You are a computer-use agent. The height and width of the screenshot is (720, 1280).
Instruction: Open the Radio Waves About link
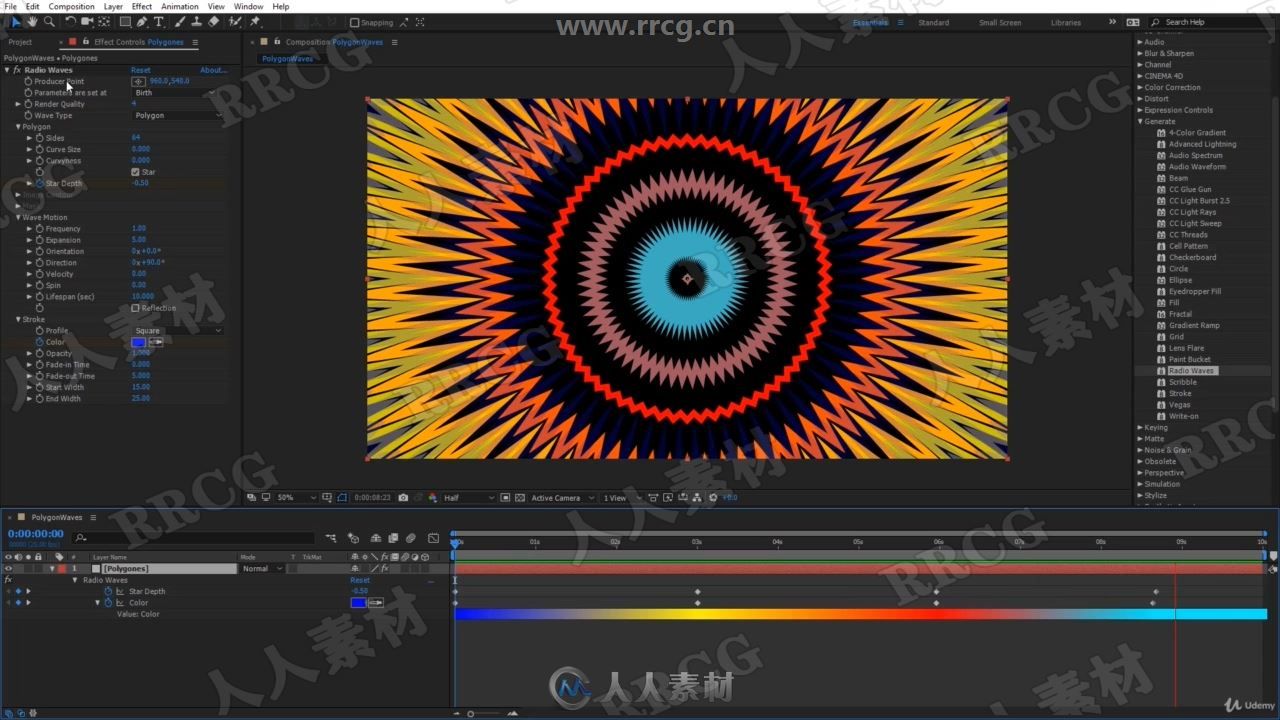click(213, 70)
